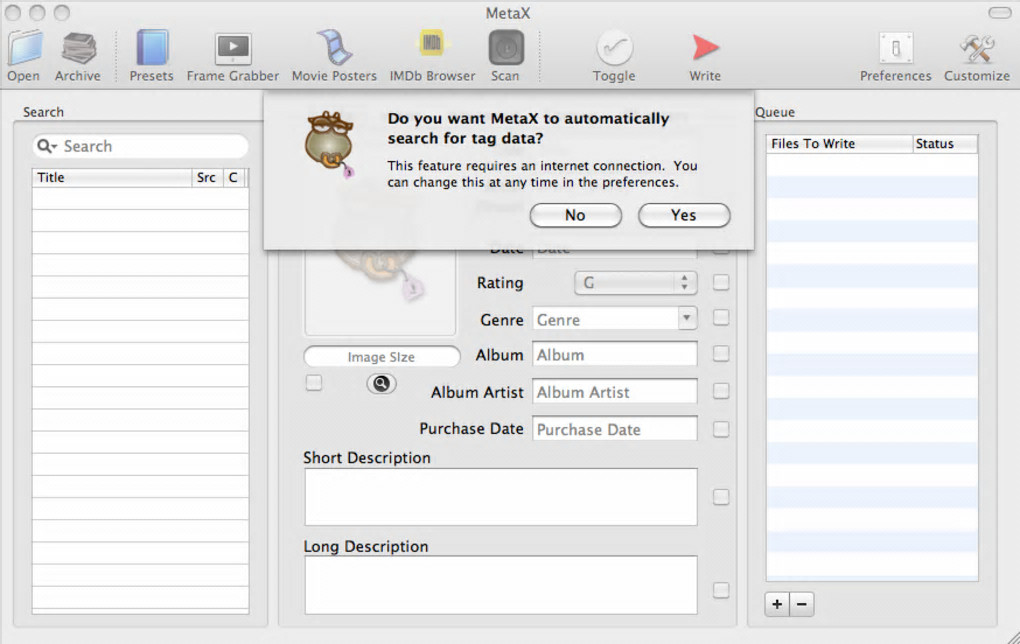
Task: Open the Movie Posters tool
Action: tap(334, 47)
